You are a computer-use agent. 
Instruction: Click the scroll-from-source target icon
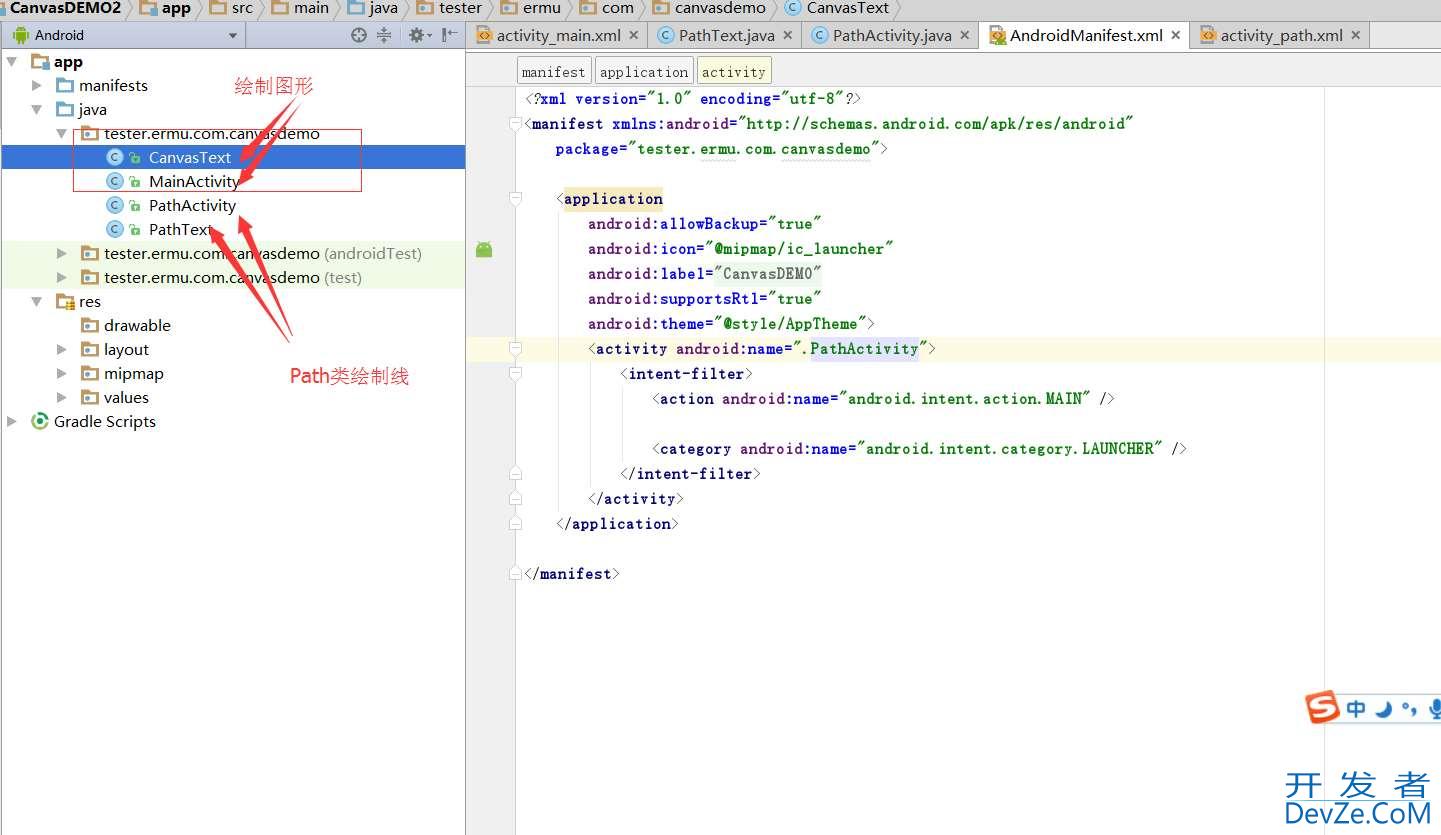(x=359, y=35)
